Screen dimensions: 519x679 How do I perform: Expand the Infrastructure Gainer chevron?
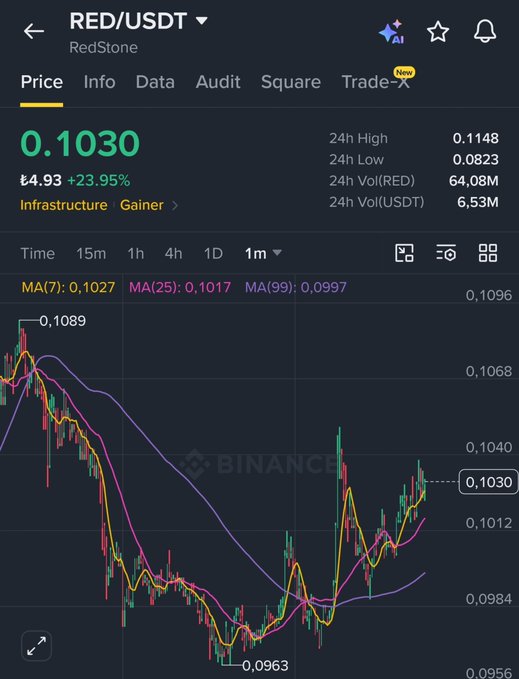tap(175, 205)
